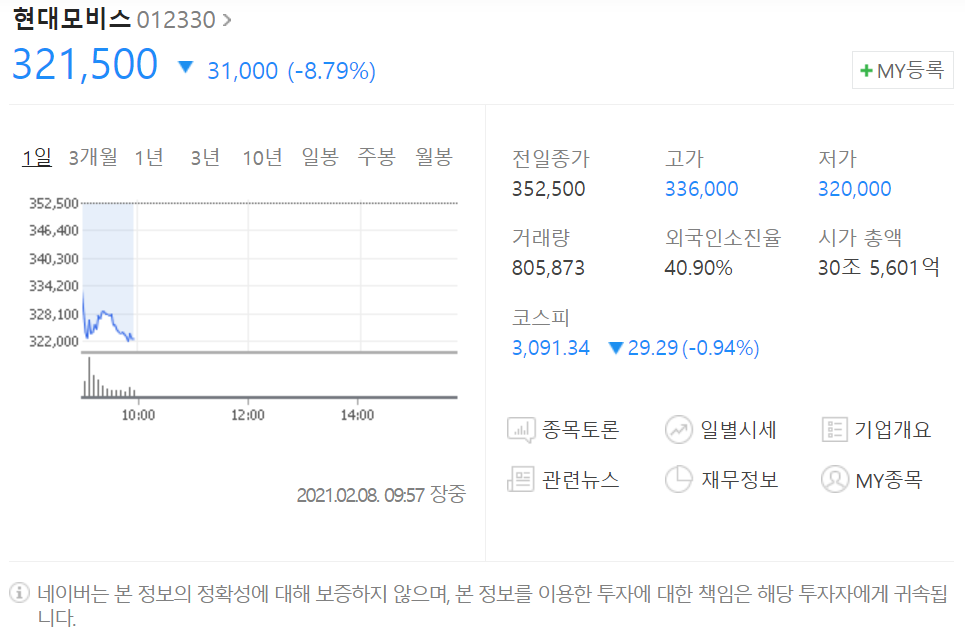Open stock details via chevron after 012330

coord(227,20)
